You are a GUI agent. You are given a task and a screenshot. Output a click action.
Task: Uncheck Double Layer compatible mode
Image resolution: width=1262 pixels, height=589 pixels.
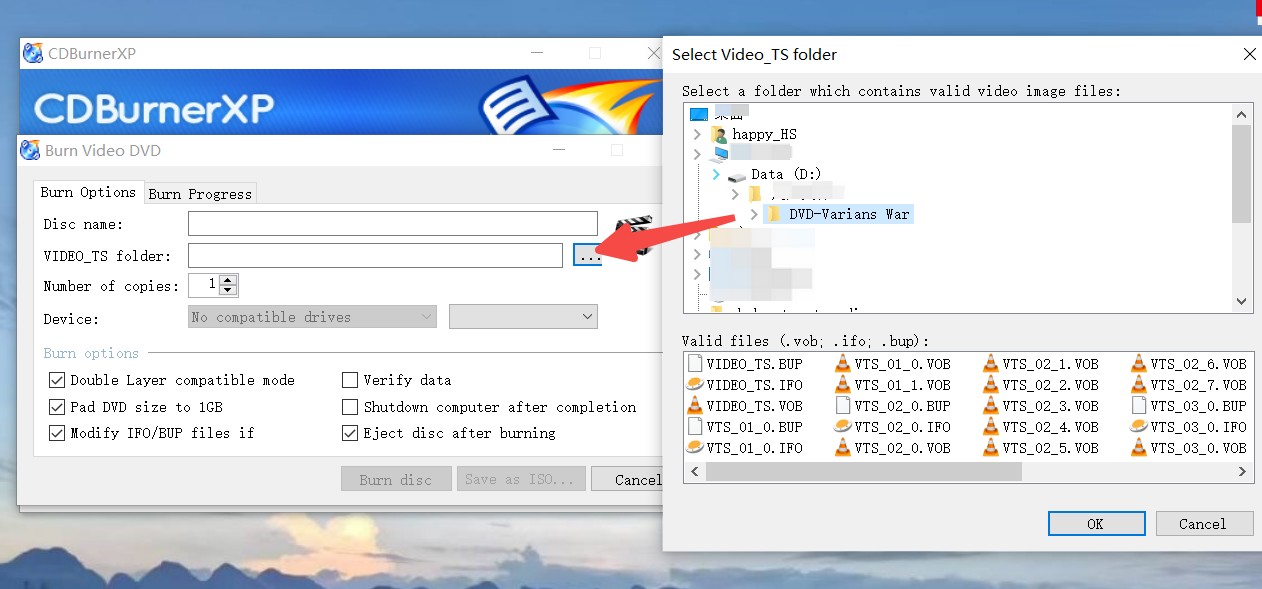click(x=57, y=380)
